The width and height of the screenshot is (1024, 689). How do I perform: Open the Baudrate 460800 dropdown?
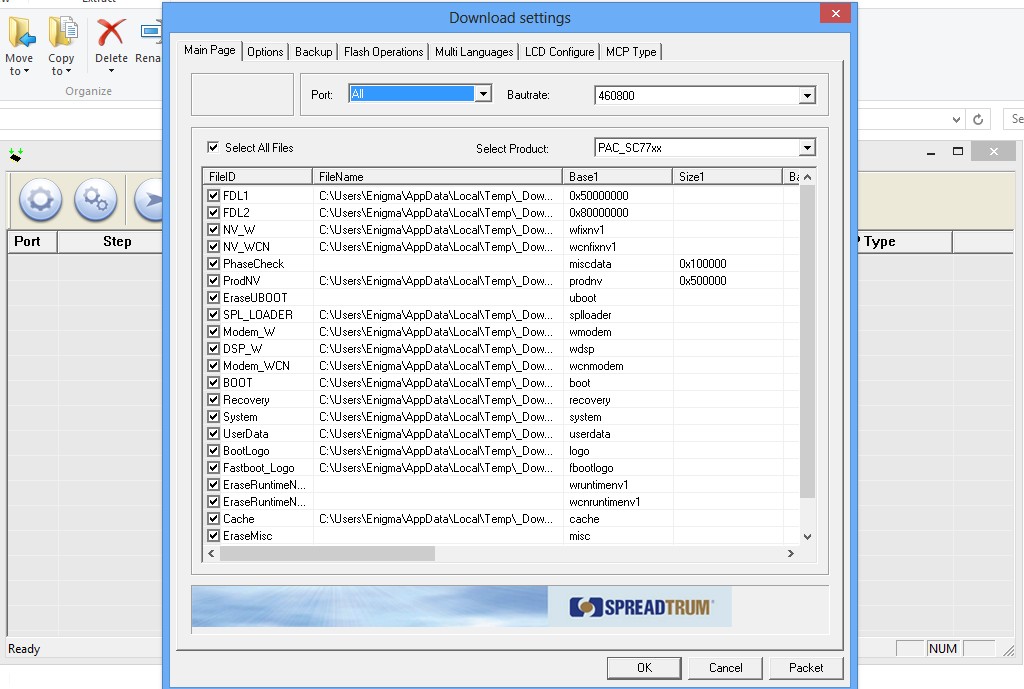(806, 96)
